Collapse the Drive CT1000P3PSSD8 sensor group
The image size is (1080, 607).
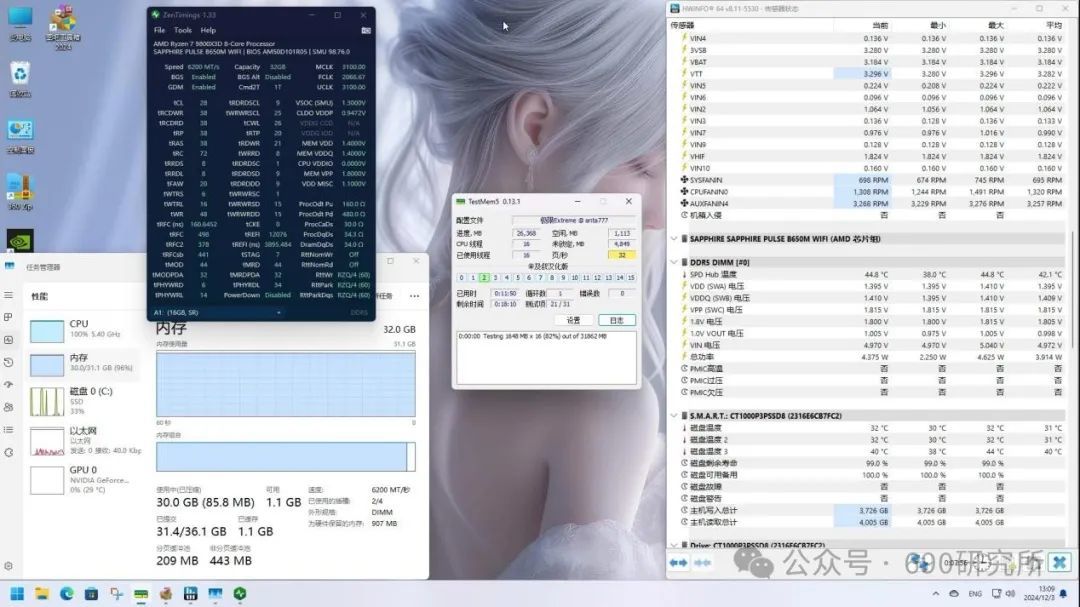click(674, 545)
